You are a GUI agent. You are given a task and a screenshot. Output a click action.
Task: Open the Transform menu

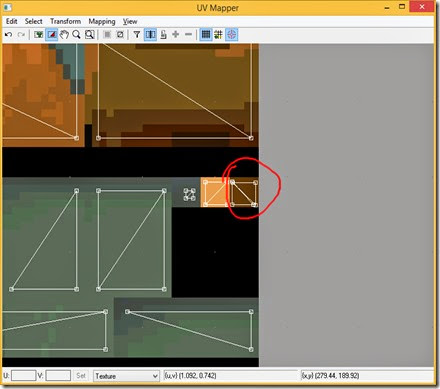[x=65, y=21]
